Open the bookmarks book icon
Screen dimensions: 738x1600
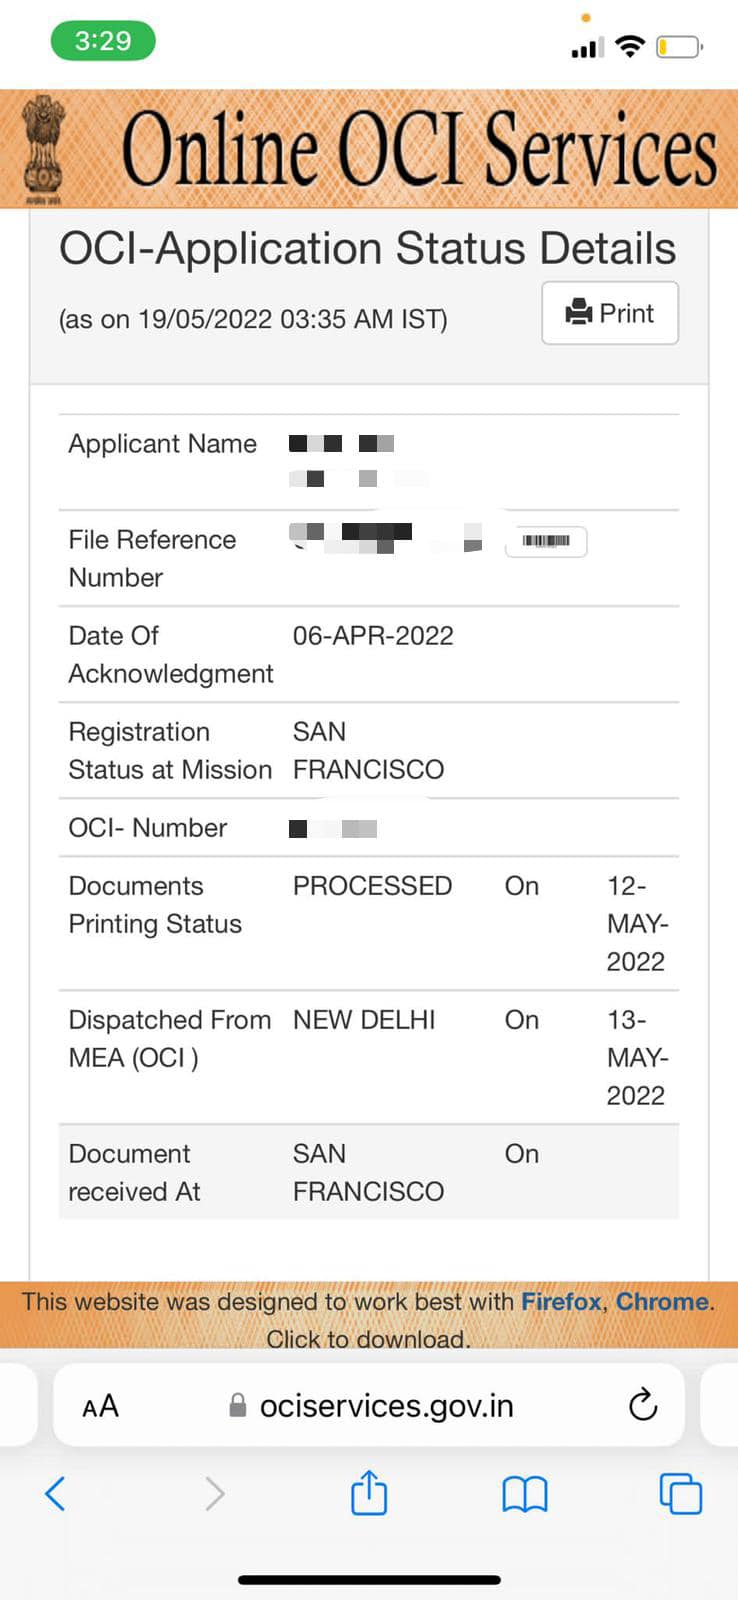tap(525, 1495)
